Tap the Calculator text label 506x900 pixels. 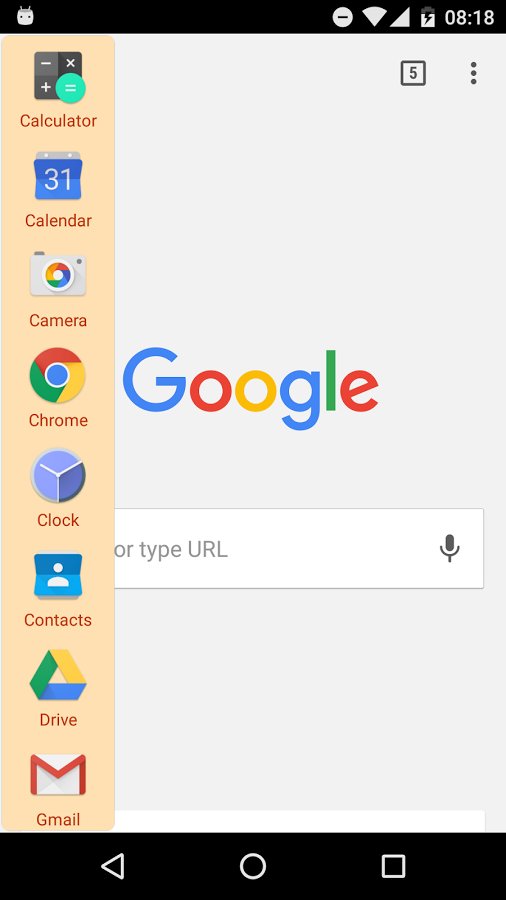(58, 121)
